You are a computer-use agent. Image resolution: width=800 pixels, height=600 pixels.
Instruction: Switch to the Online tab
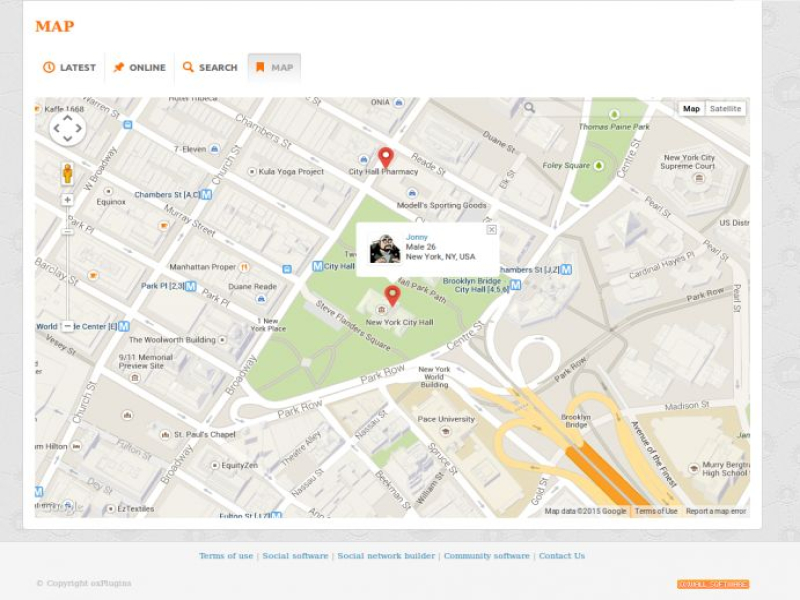[139, 68]
